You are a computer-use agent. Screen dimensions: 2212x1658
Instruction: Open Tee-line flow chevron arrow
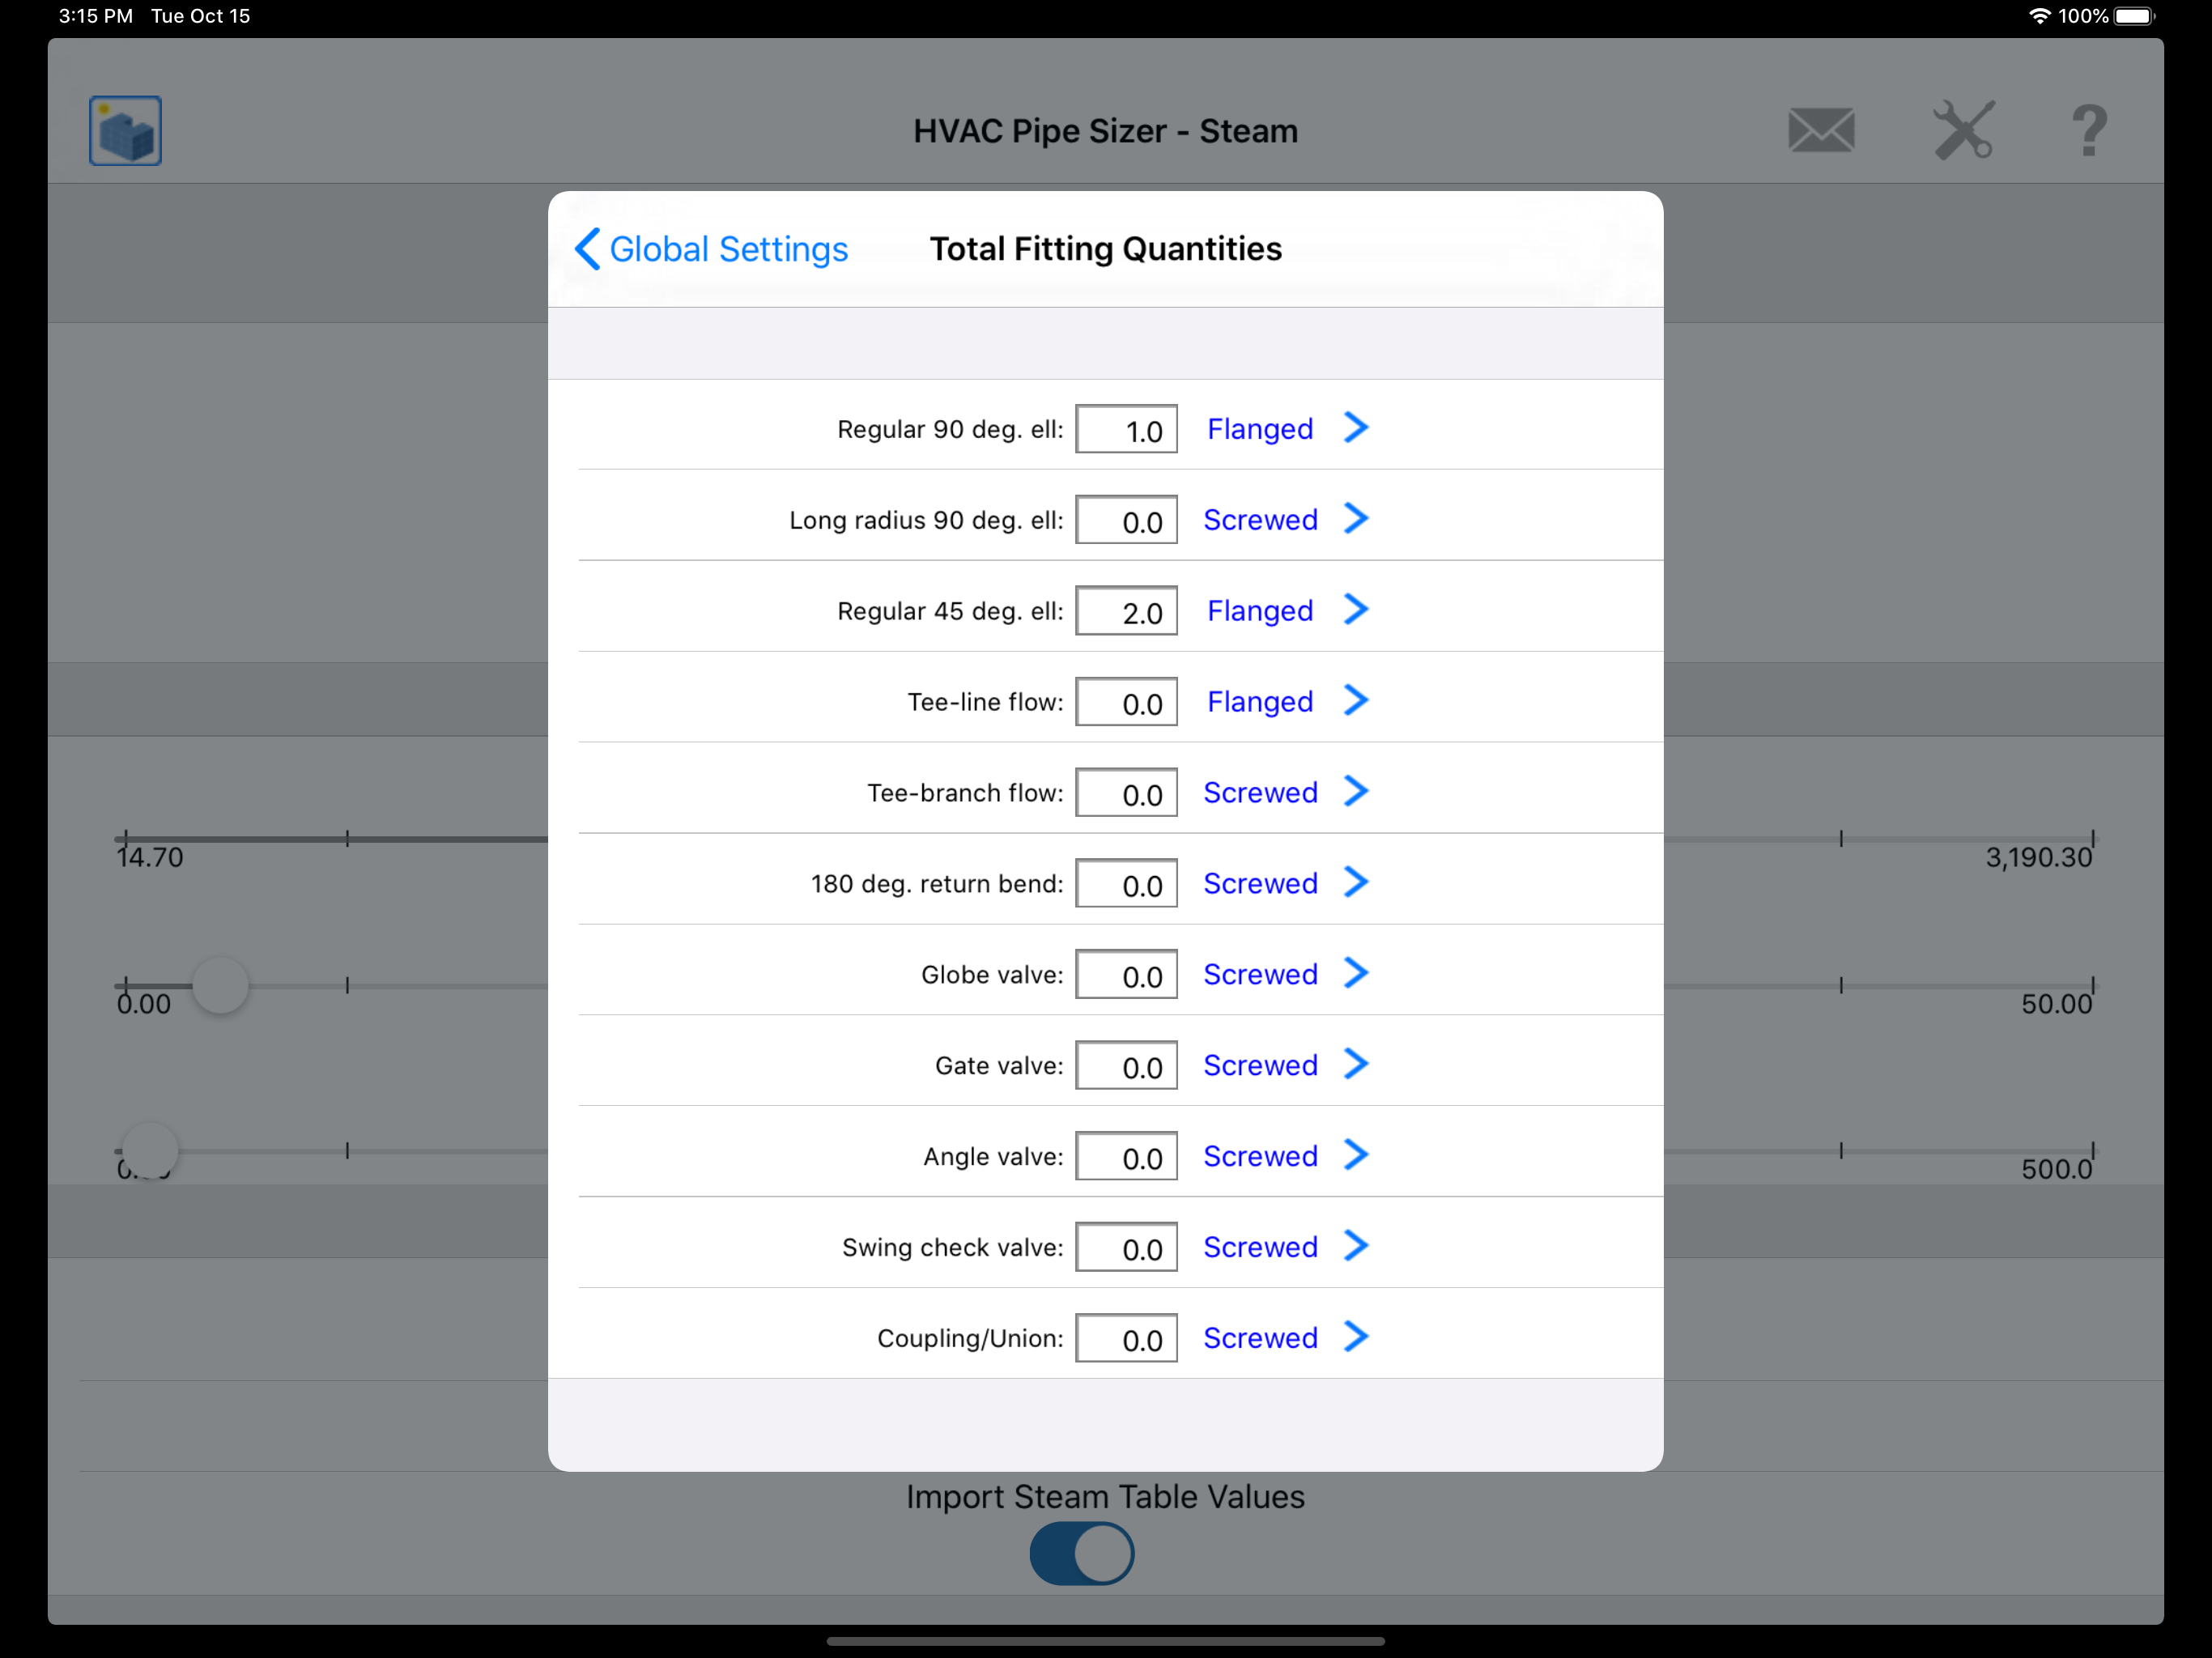click(x=1355, y=701)
